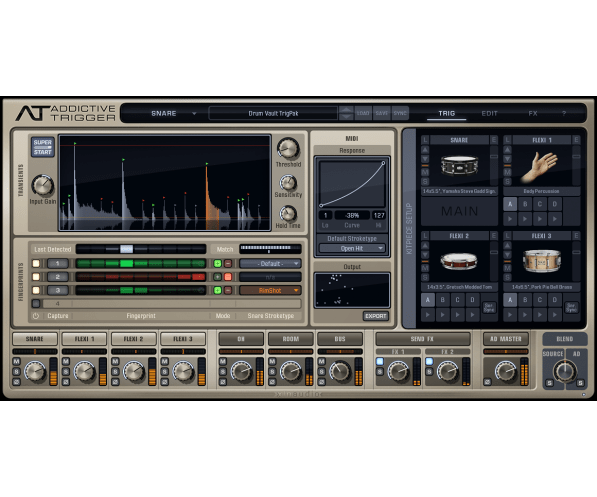This screenshot has height=497, width=597.
Task: Enable capture checkbox for fingerprint 4
Action: point(36,304)
